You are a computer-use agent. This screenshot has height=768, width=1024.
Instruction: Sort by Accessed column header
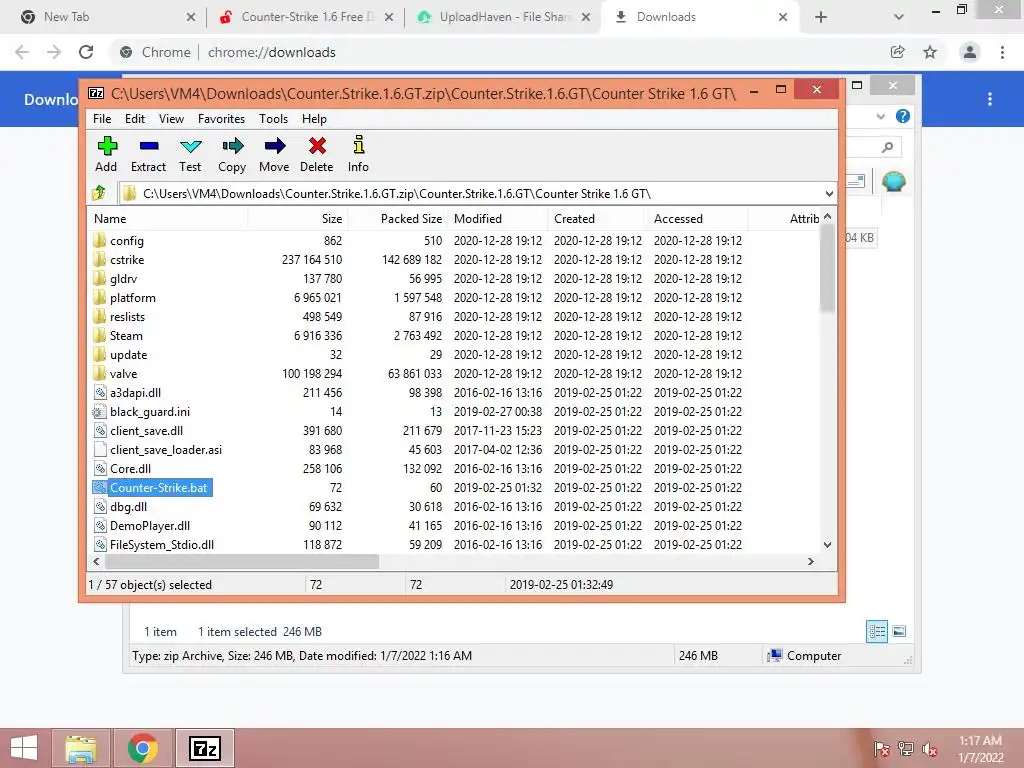click(x=697, y=219)
